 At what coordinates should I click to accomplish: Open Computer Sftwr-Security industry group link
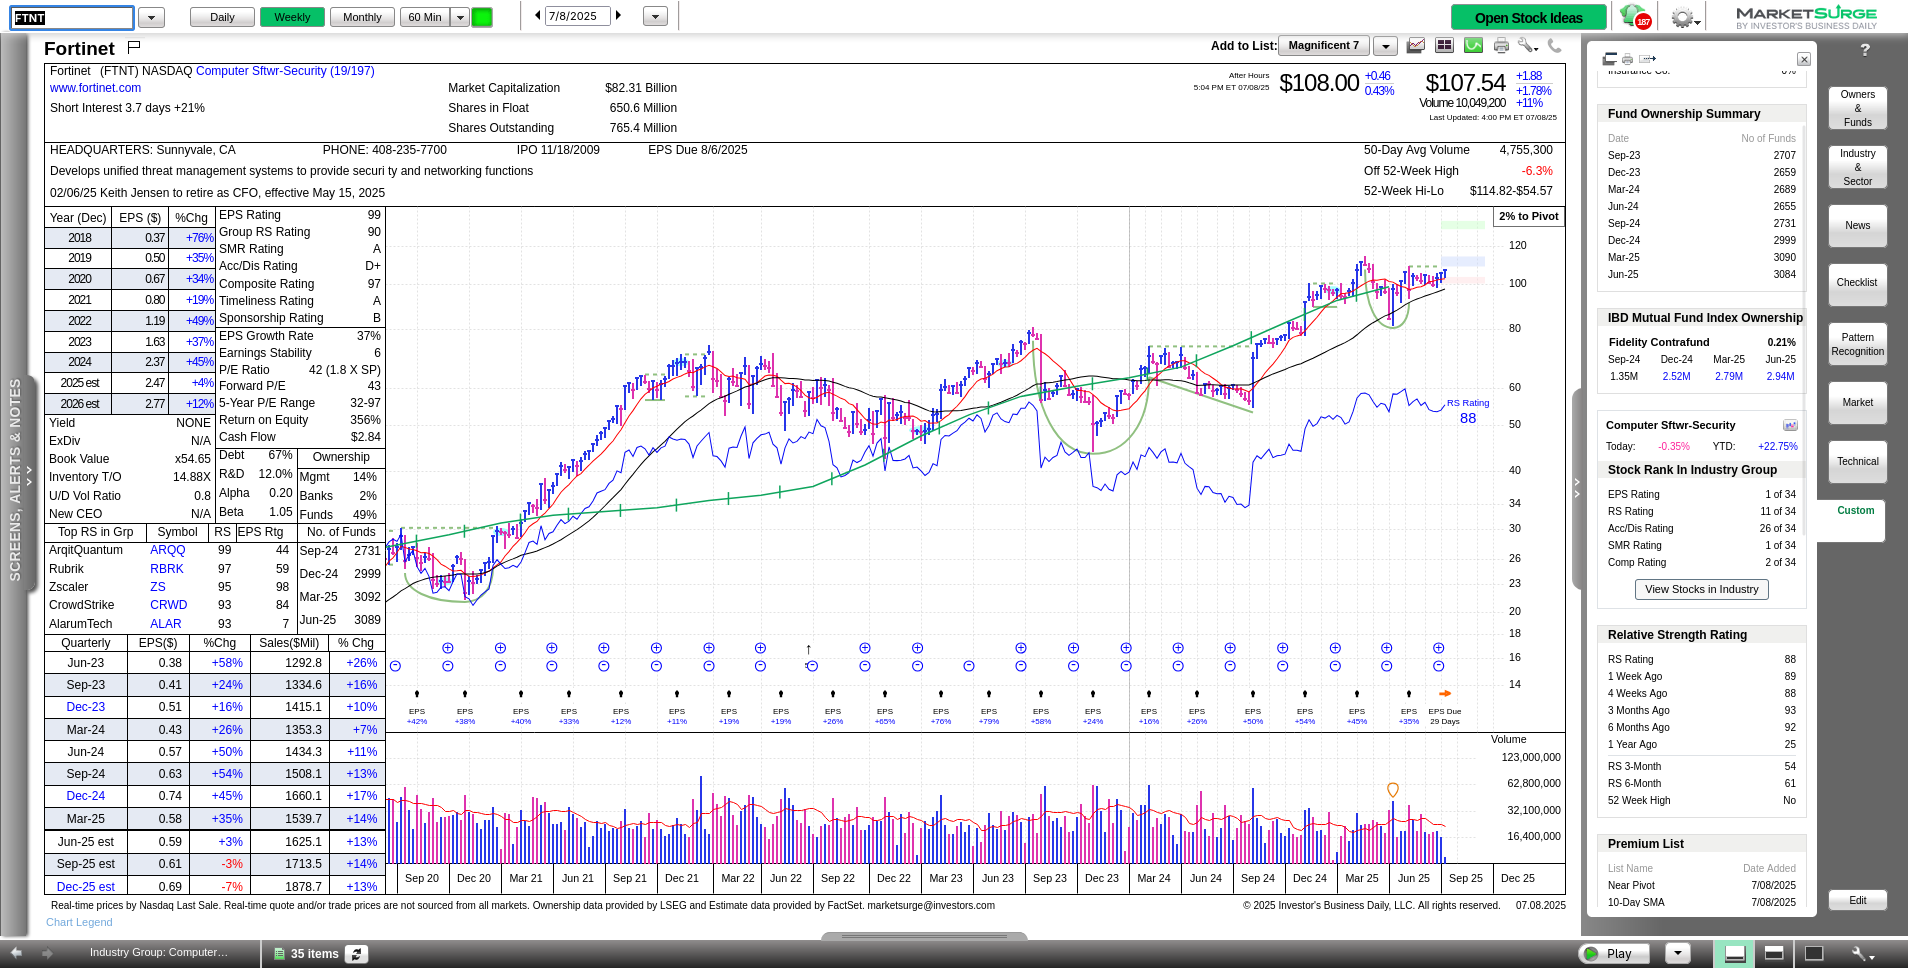285,71
